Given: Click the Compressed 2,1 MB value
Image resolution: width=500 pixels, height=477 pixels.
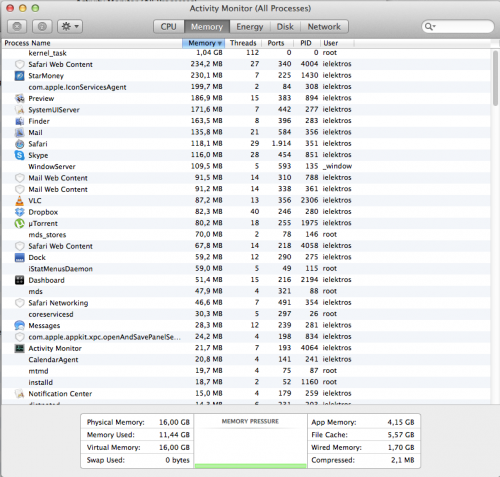Looking at the screenshot, I should click(x=403, y=460).
